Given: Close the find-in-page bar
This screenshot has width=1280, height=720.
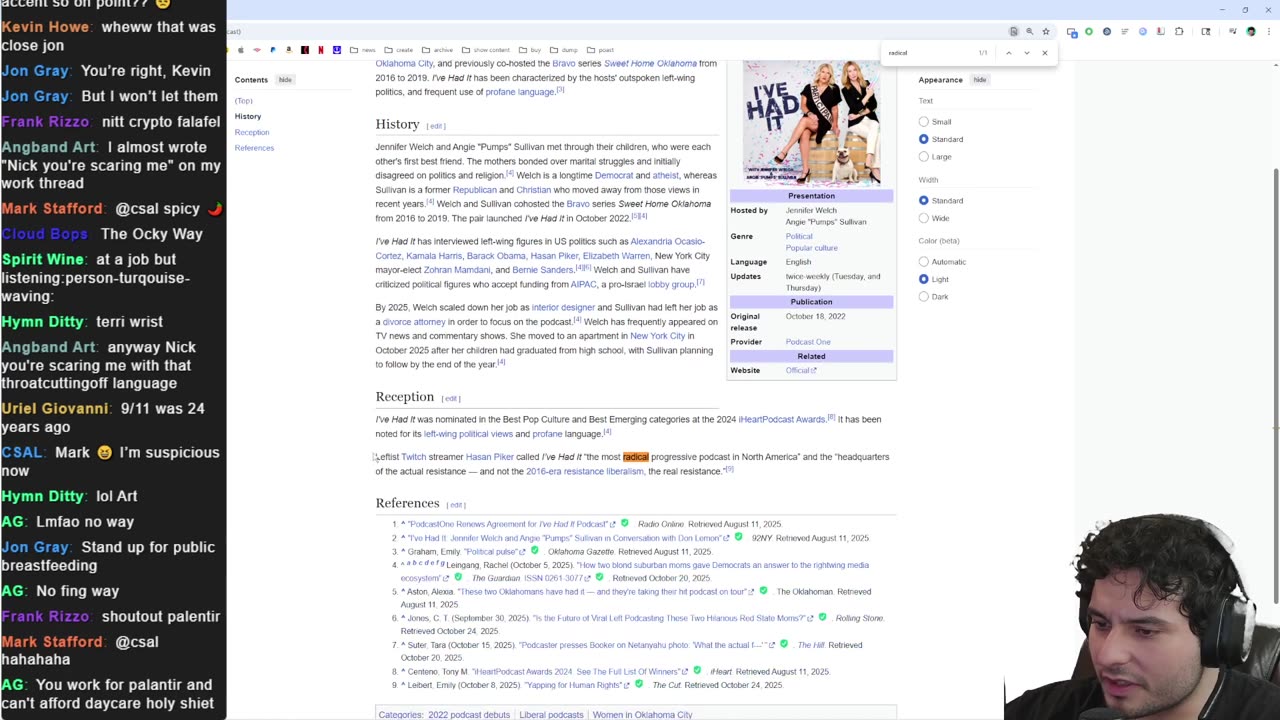Looking at the screenshot, I should pos(1045,53).
